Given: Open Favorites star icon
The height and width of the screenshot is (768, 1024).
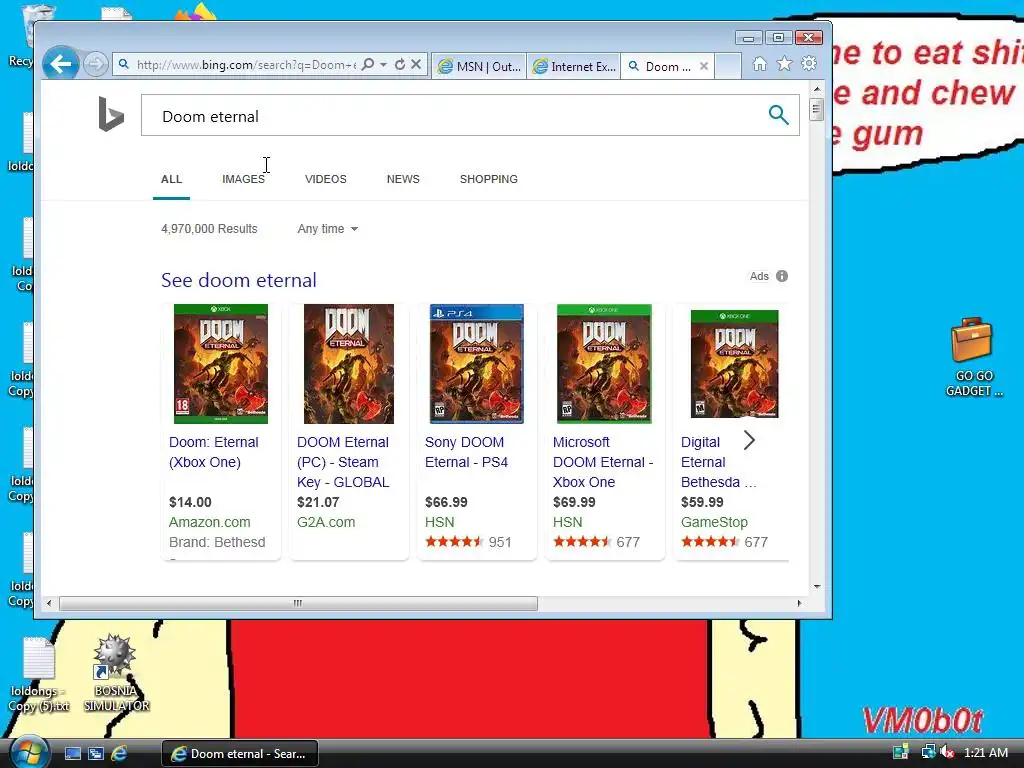Looking at the screenshot, I should pyautogui.click(x=784, y=64).
